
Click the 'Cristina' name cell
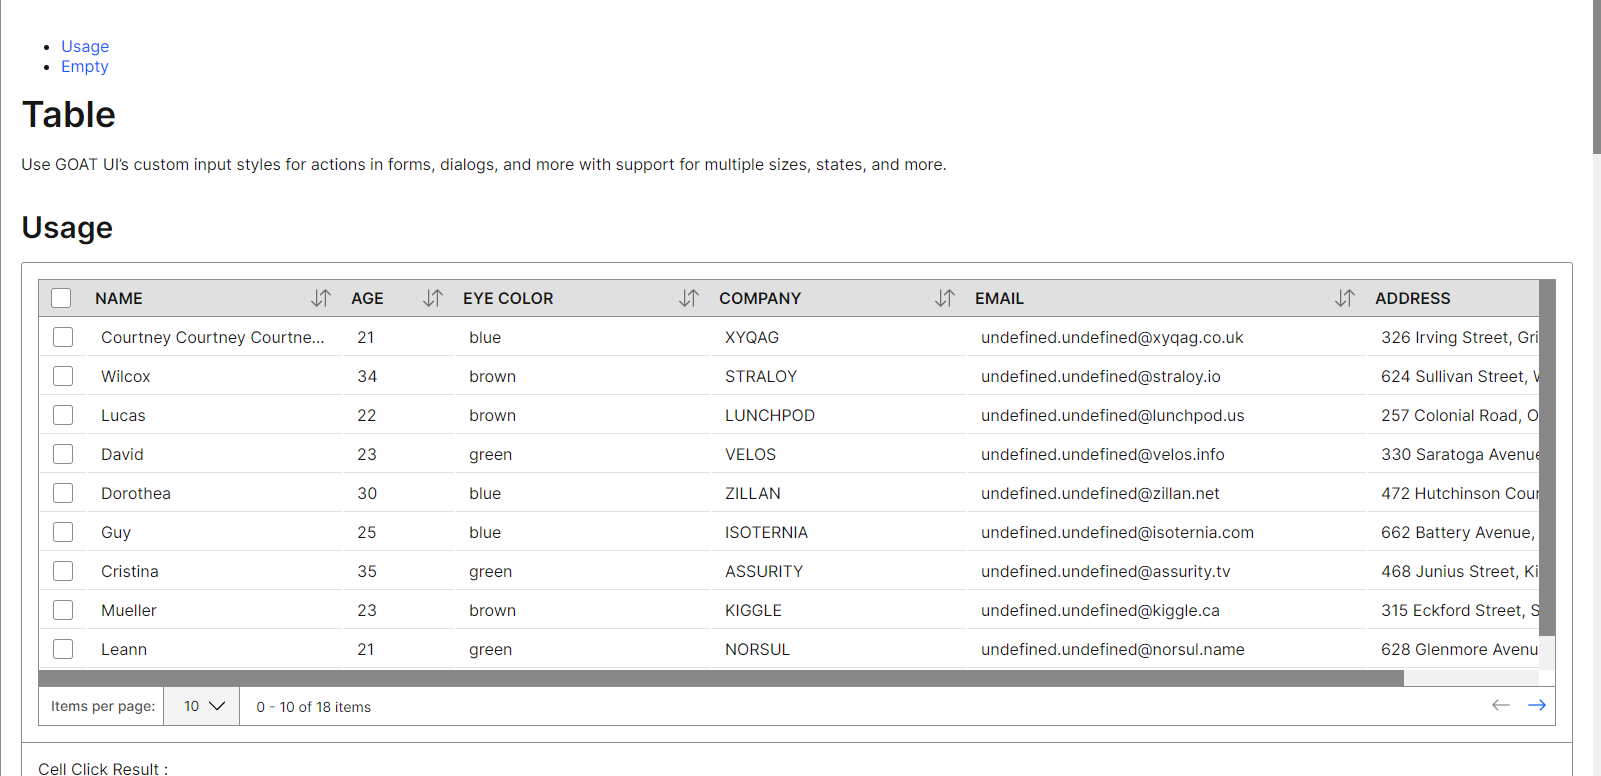coord(213,571)
